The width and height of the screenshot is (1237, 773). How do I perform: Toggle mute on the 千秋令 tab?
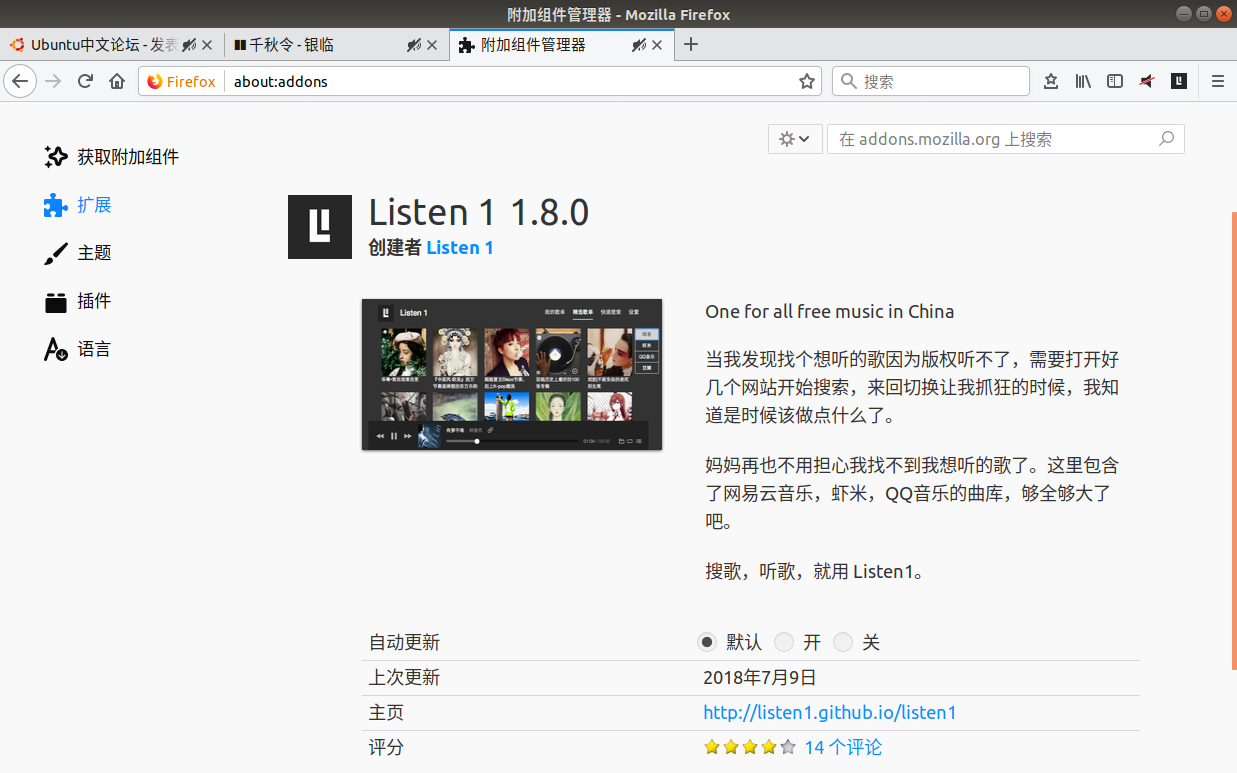coord(414,45)
